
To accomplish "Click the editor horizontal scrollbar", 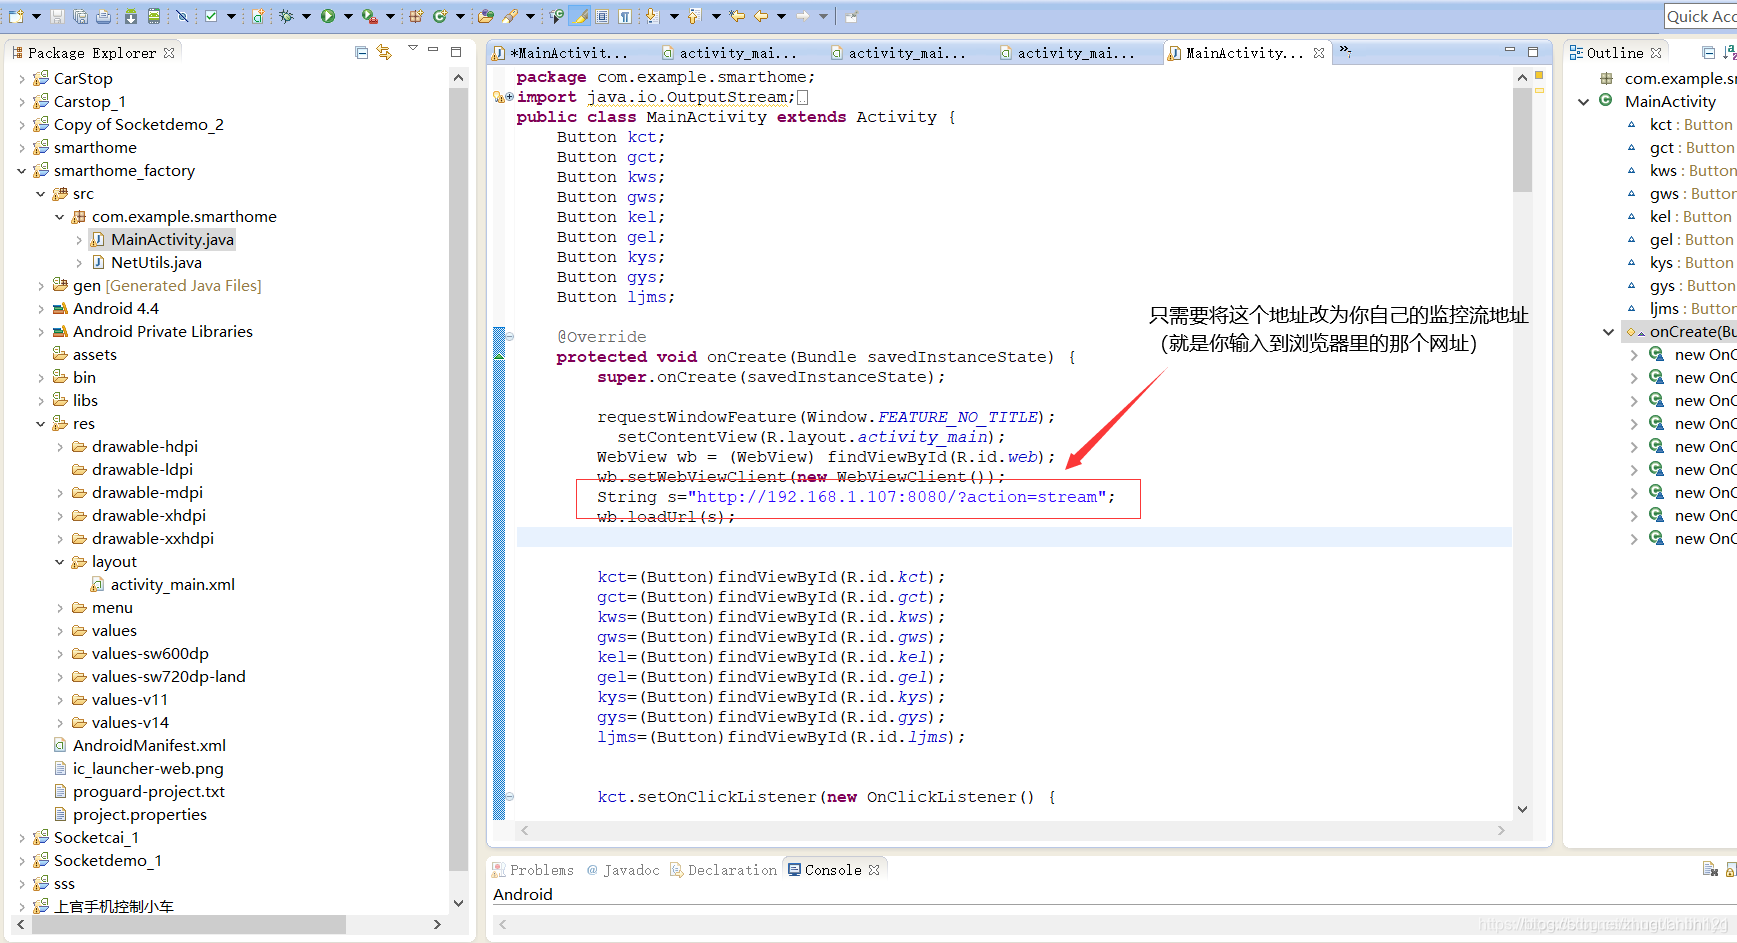I will tap(1012, 830).
